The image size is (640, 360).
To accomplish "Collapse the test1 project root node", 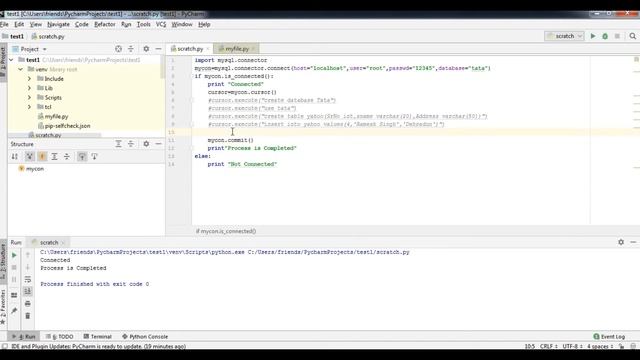I will 11,60.
